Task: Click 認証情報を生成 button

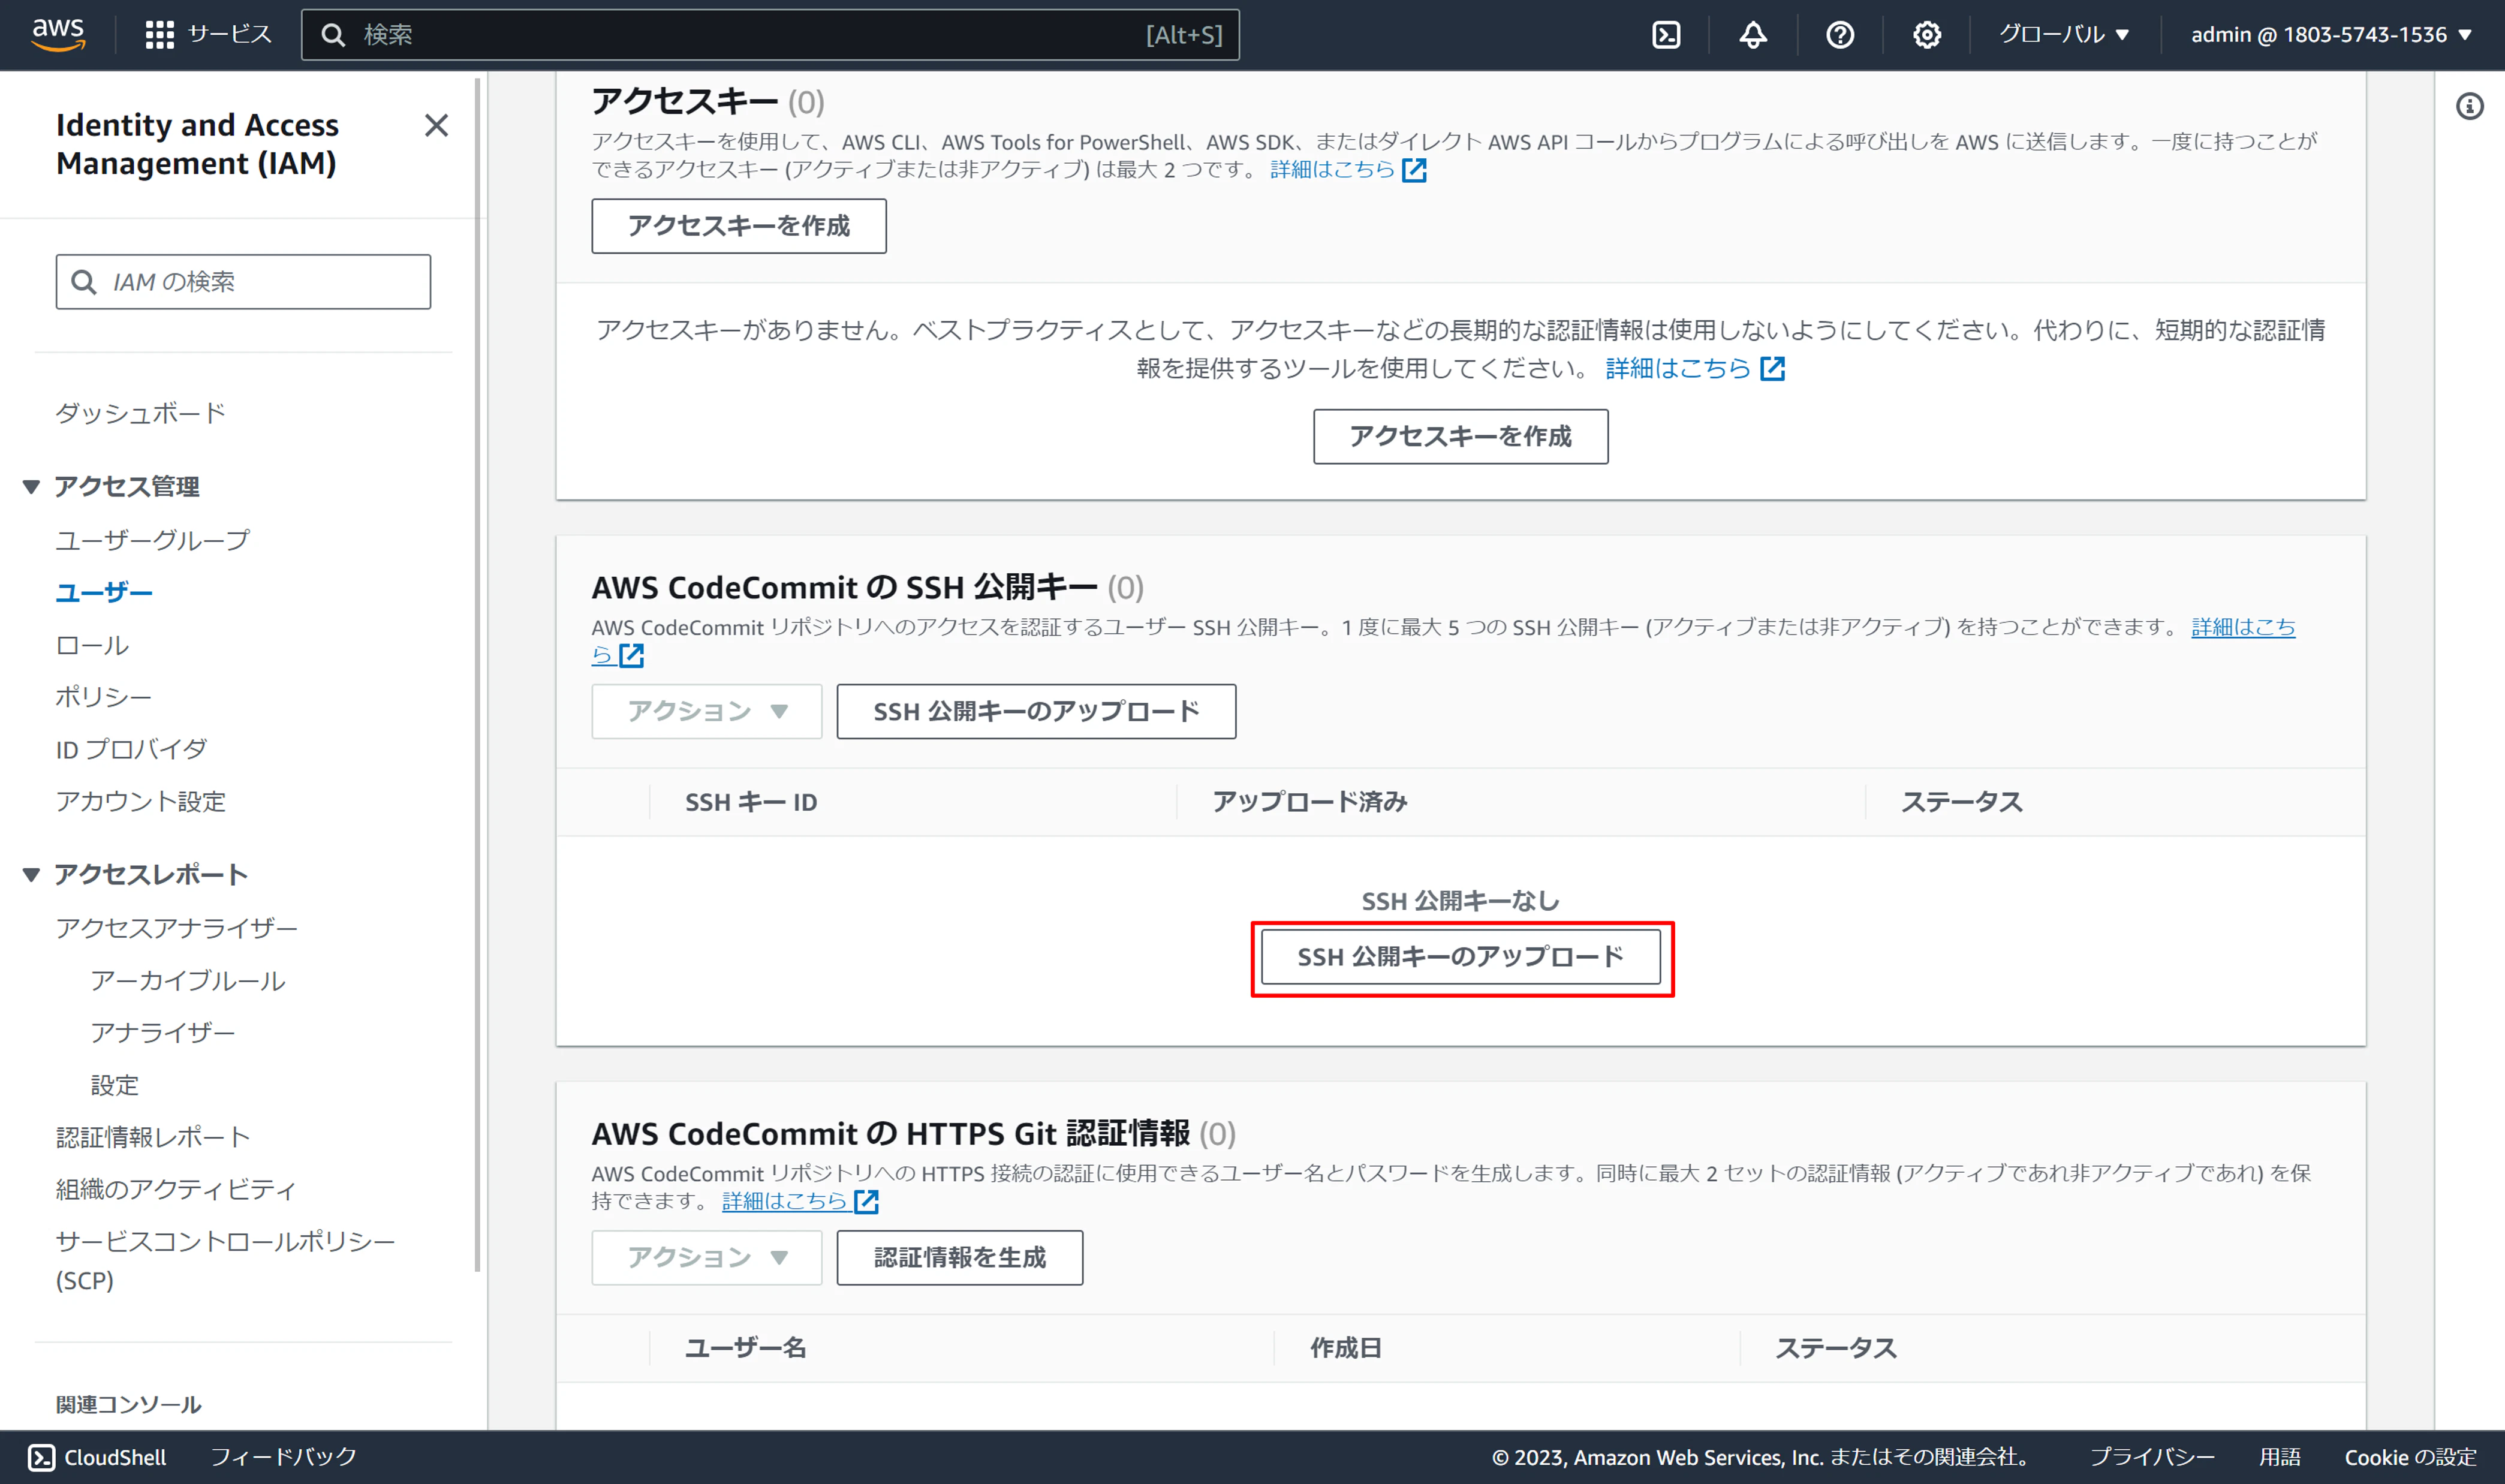Action: coord(959,1257)
